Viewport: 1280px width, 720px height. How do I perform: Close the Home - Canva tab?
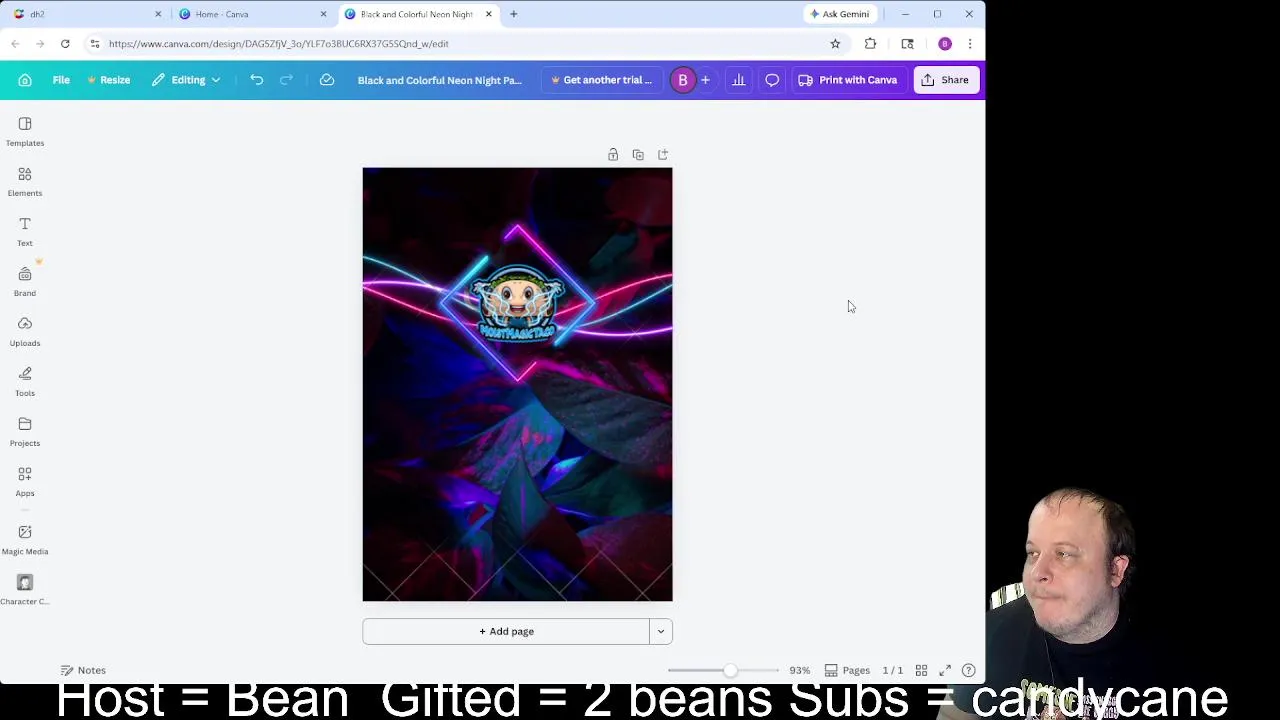click(323, 14)
